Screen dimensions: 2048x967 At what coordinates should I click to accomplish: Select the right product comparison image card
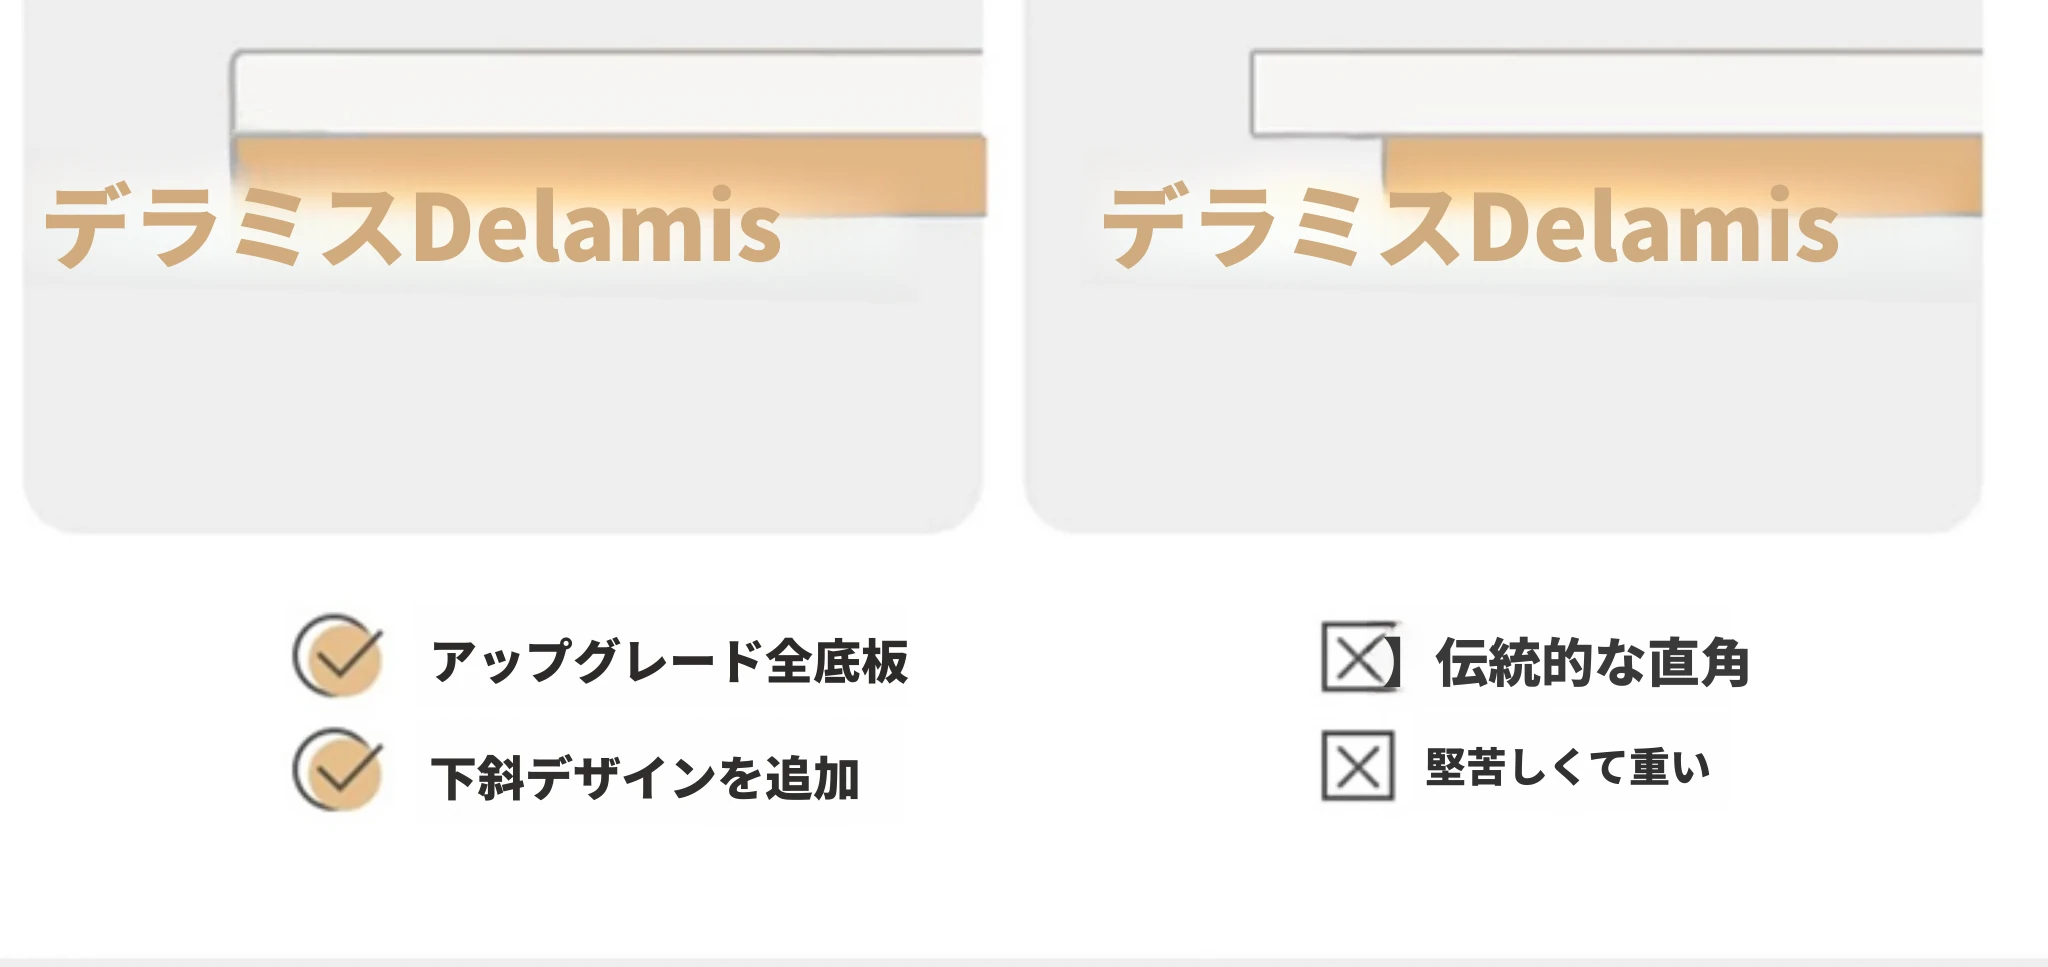click(x=1503, y=266)
